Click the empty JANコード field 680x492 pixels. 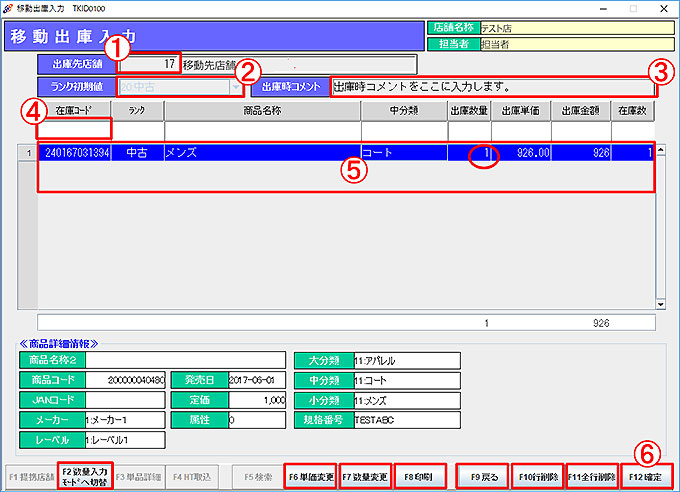[x=125, y=400]
